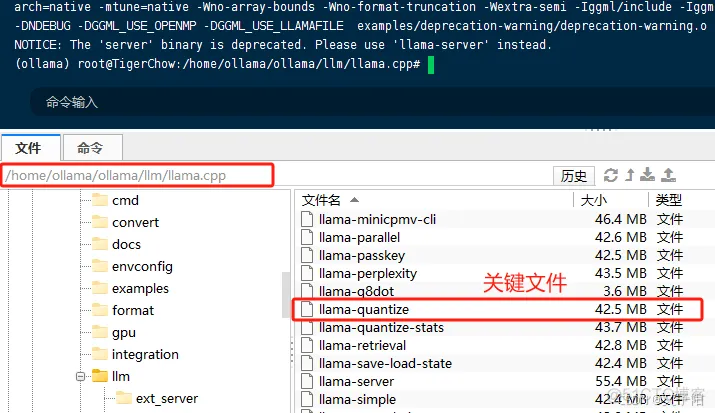Collapse the llm folder tree node

[80, 377]
